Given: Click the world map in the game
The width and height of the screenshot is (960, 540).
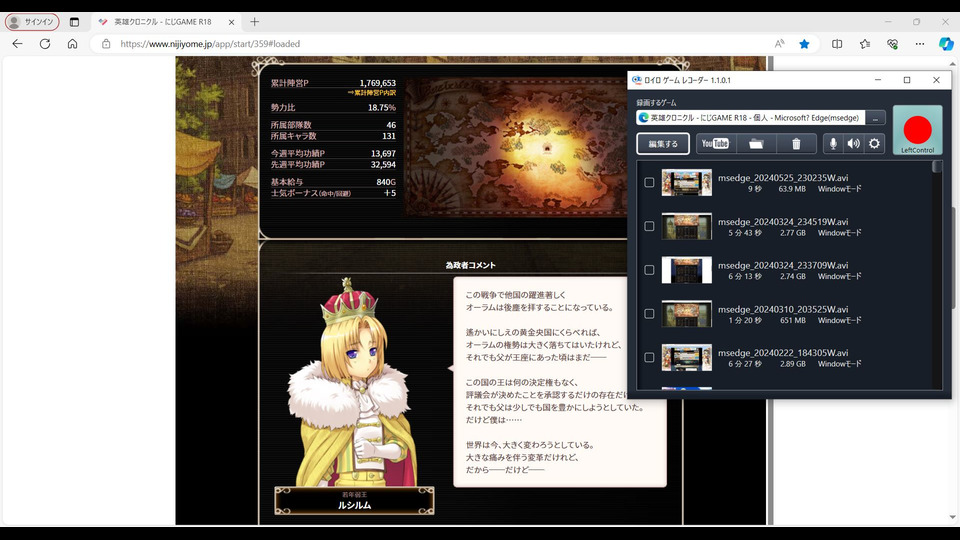Looking at the screenshot, I should coord(517,147).
